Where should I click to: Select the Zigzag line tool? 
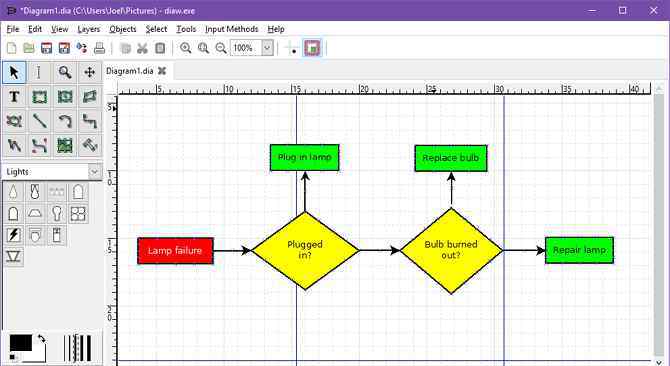coord(90,121)
